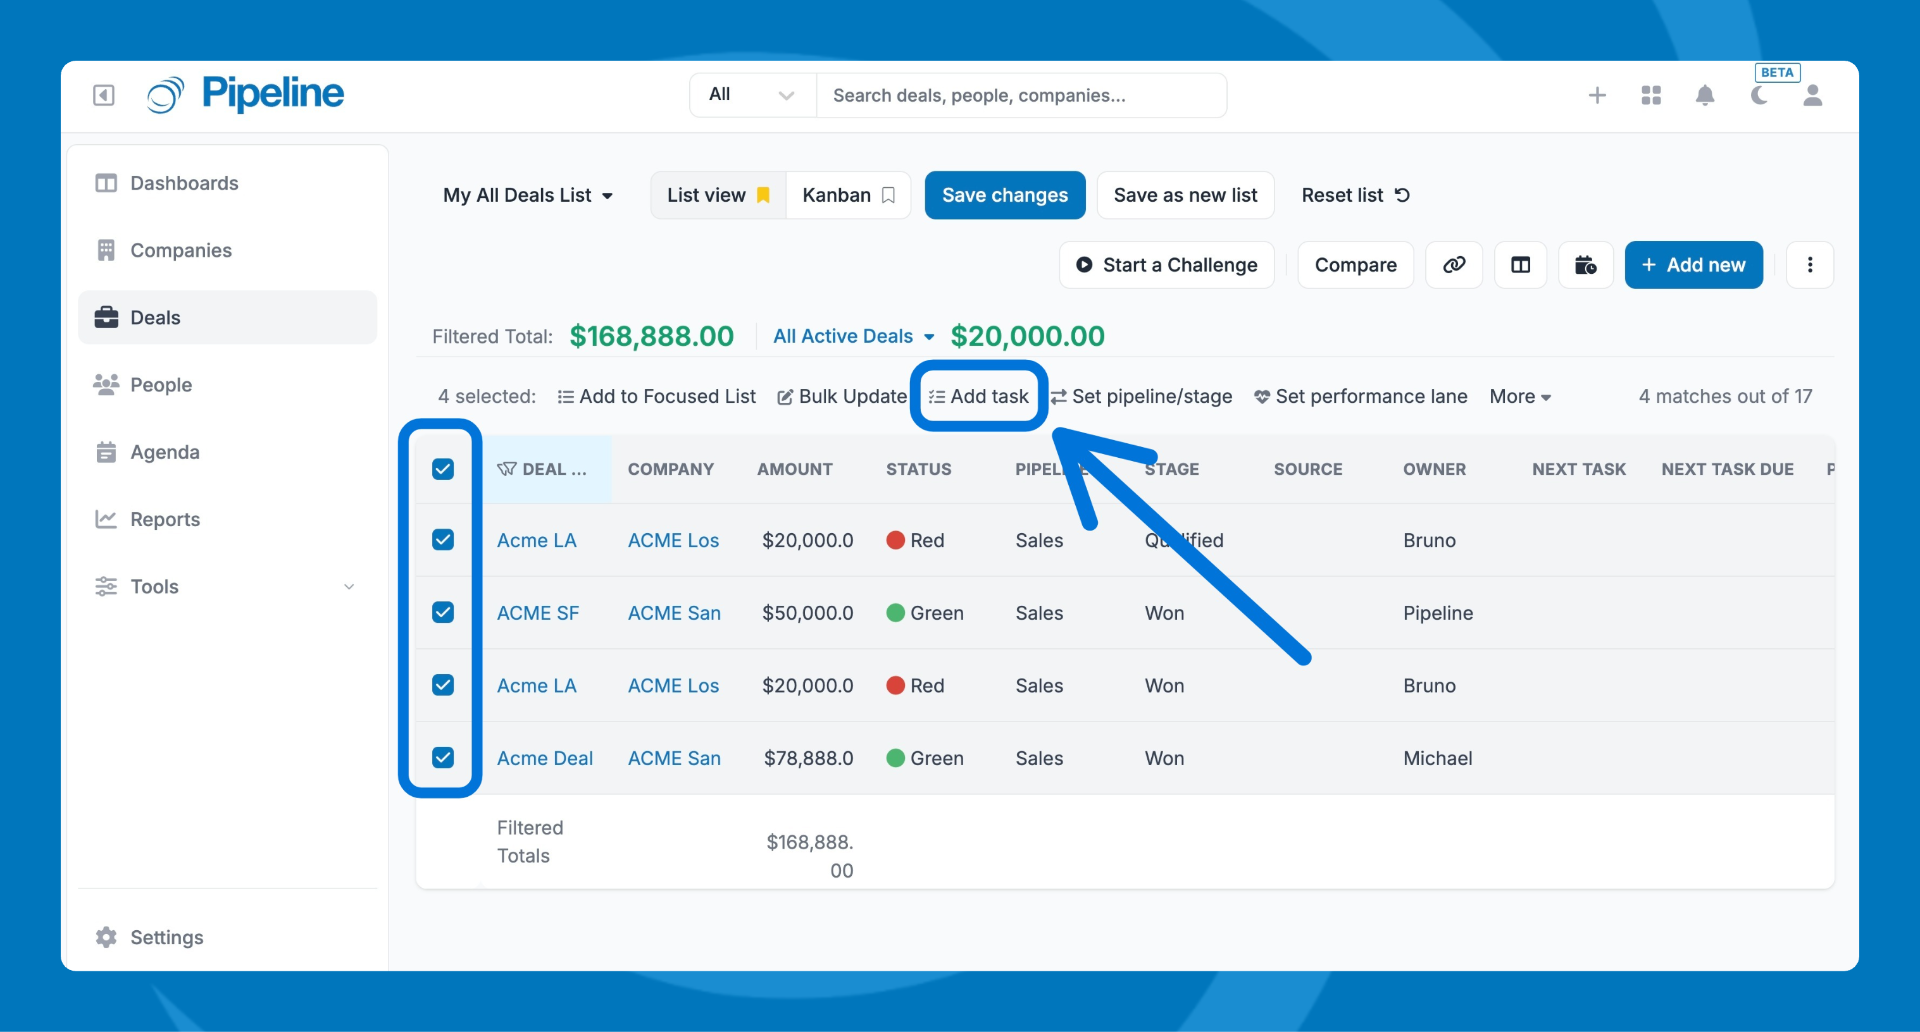Click the copy link icon button

click(x=1454, y=265)
